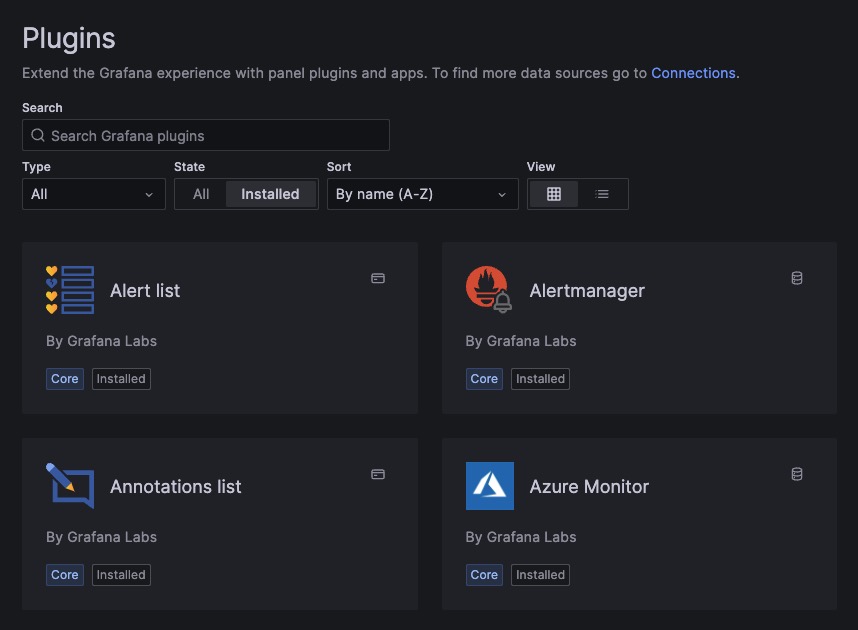Image resolution: width=858 pixels, height=630 pixels.
Task: Click the Alert list plugin logo
Action: pyautogui.click(x=70, y=290)
